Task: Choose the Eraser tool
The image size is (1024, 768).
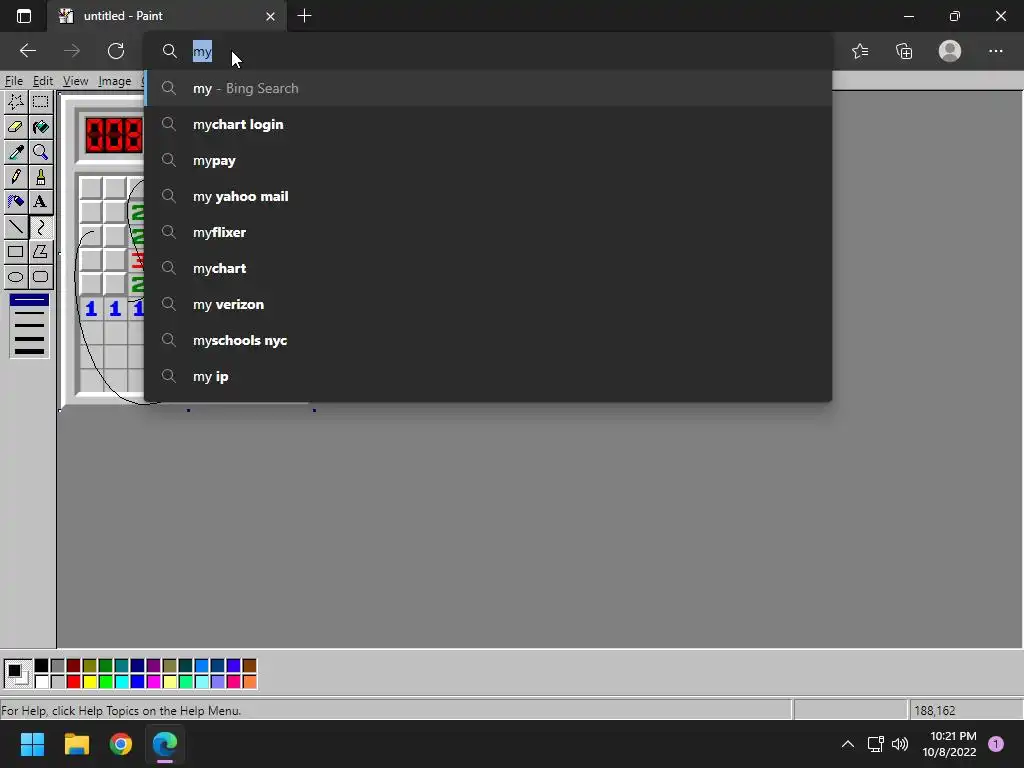Action: (x=16, y=127)
